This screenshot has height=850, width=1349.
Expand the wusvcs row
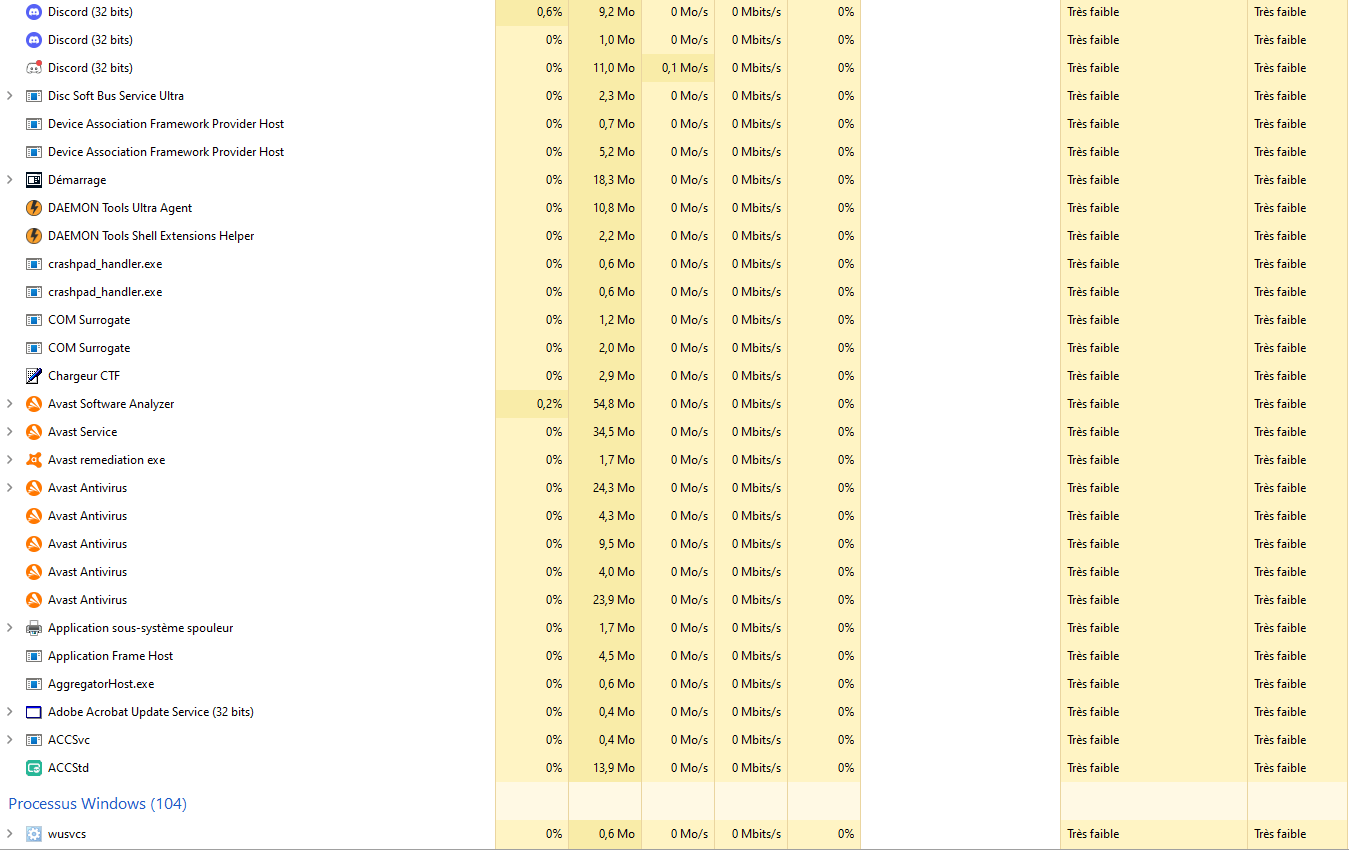pos(10,834)
